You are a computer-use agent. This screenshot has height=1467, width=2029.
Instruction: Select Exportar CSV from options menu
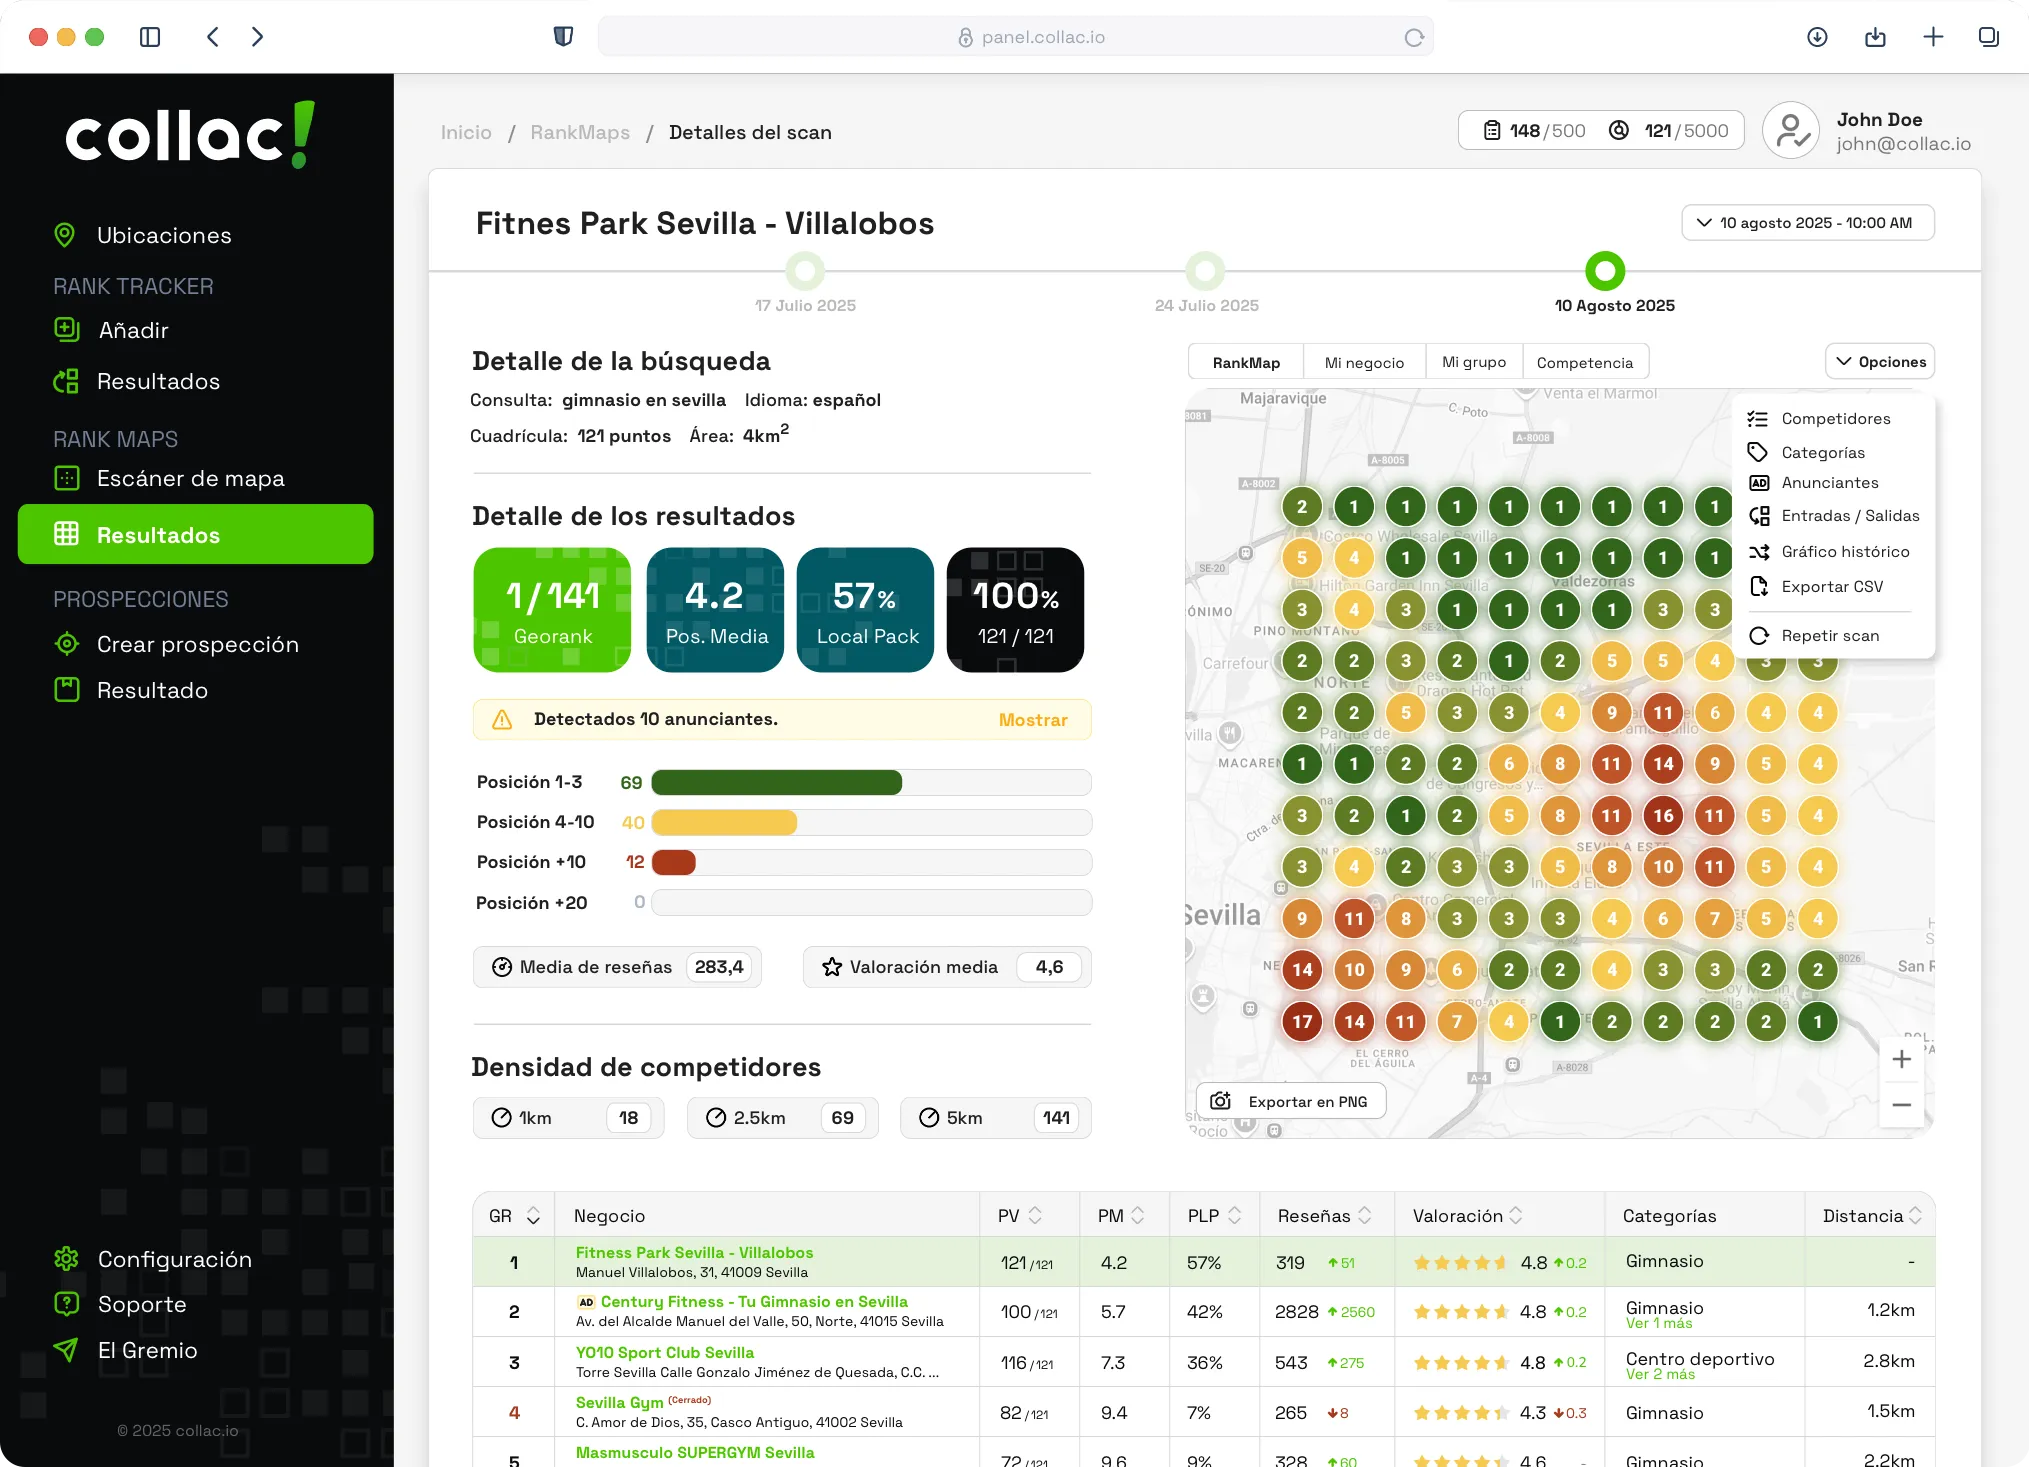click(x=1831, y=586)
